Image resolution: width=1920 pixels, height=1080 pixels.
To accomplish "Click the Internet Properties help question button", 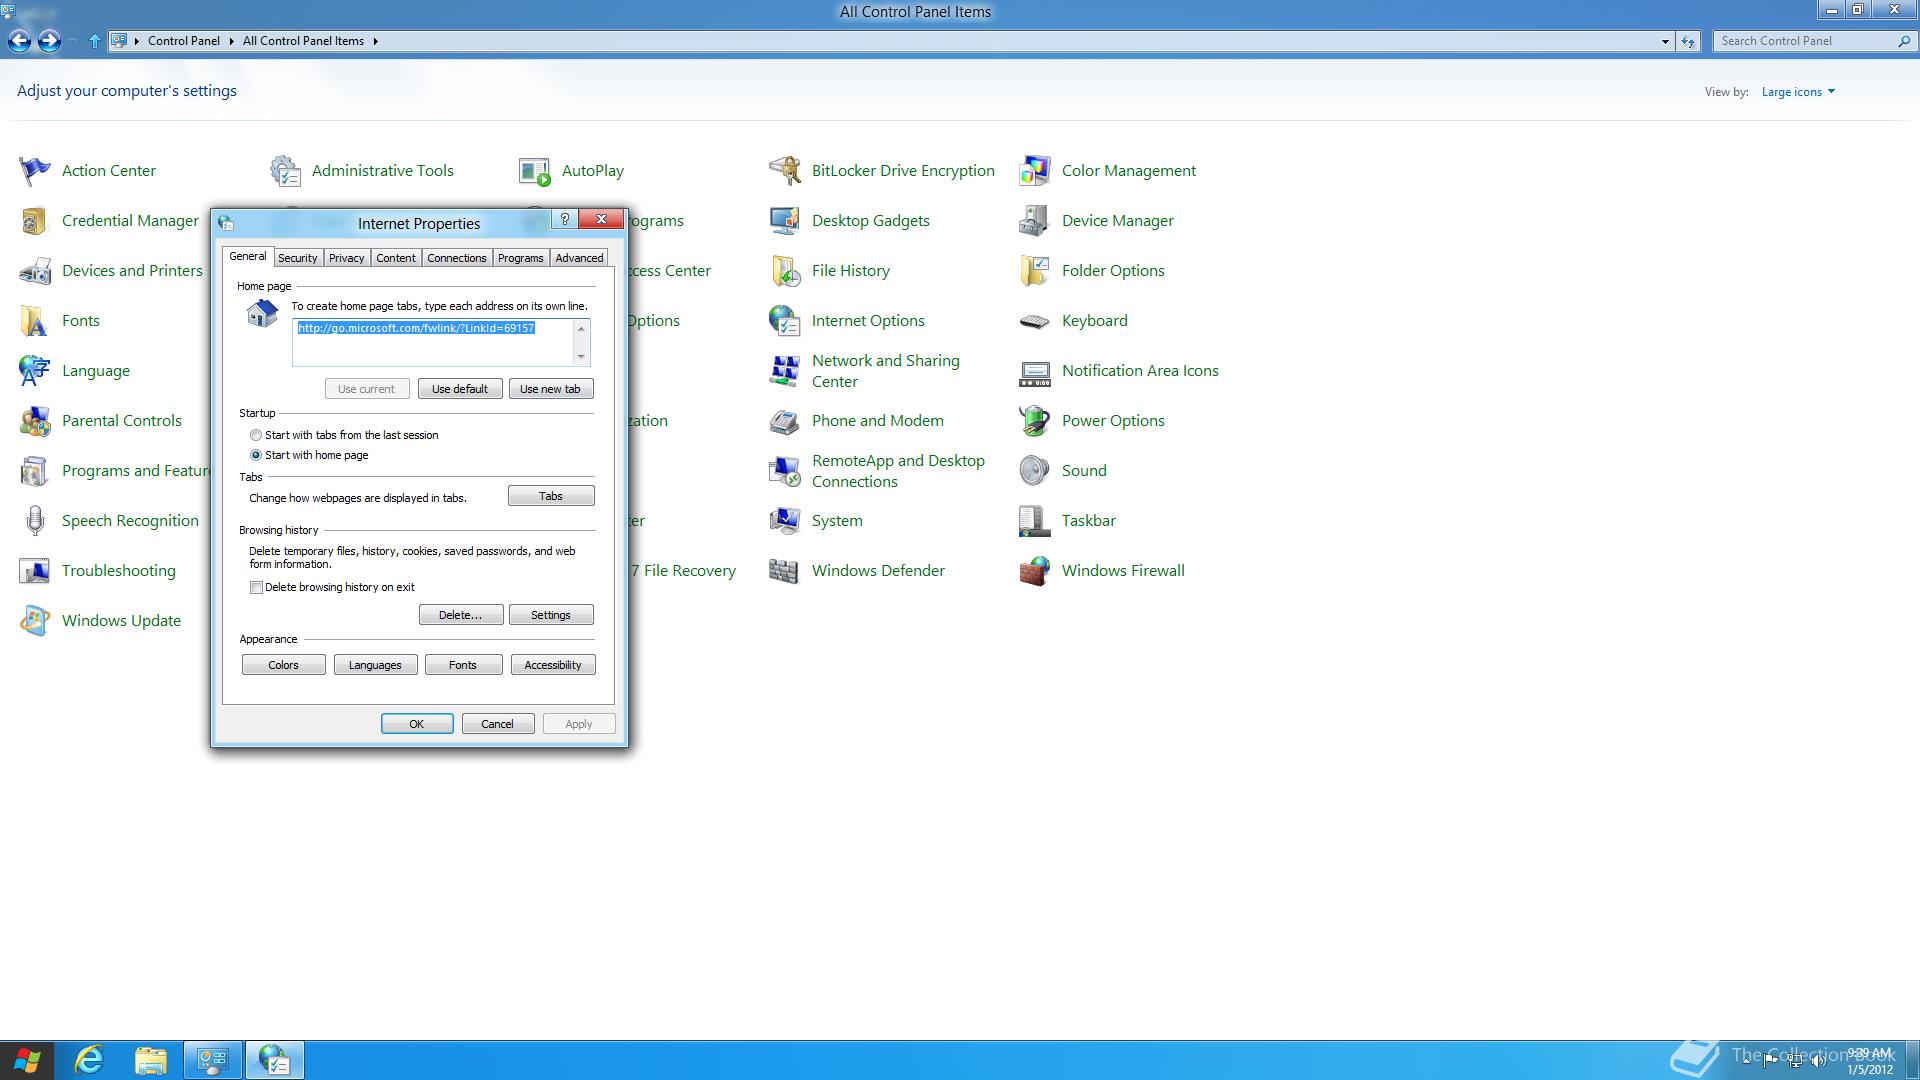I will [x=565, y=220].
